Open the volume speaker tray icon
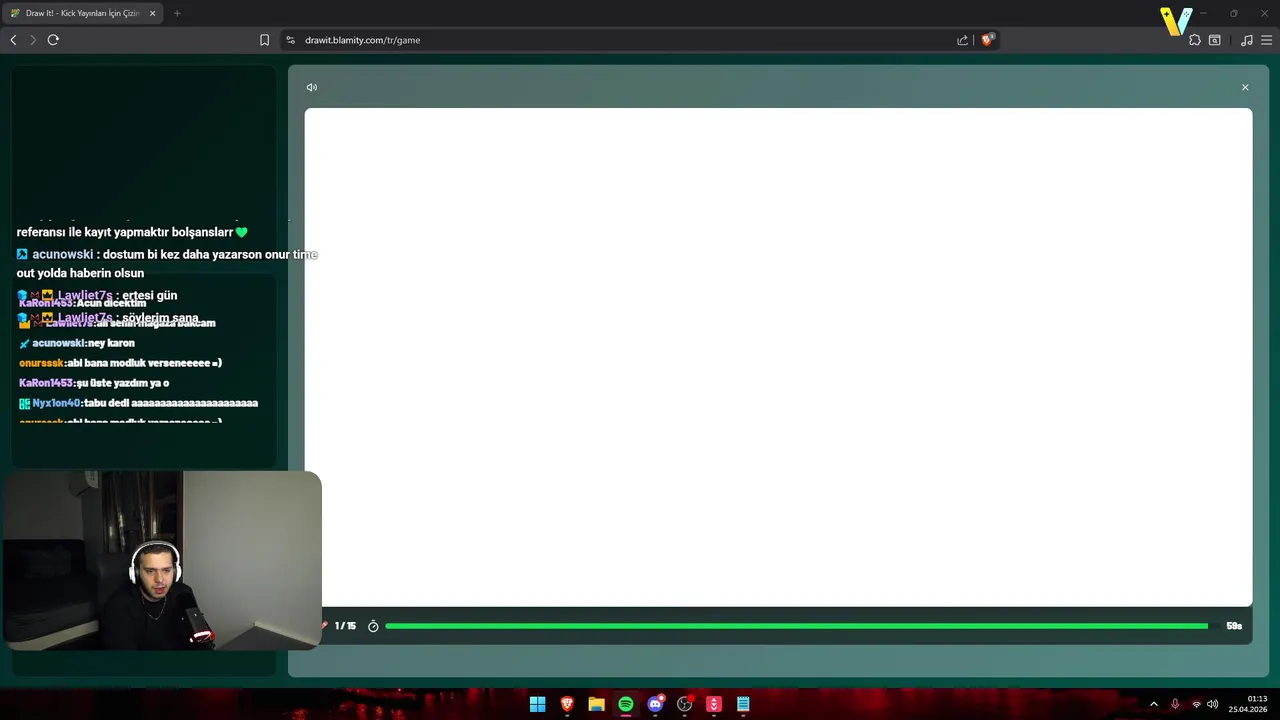This screenshot has height=720, width=1280. [1213, 704]
